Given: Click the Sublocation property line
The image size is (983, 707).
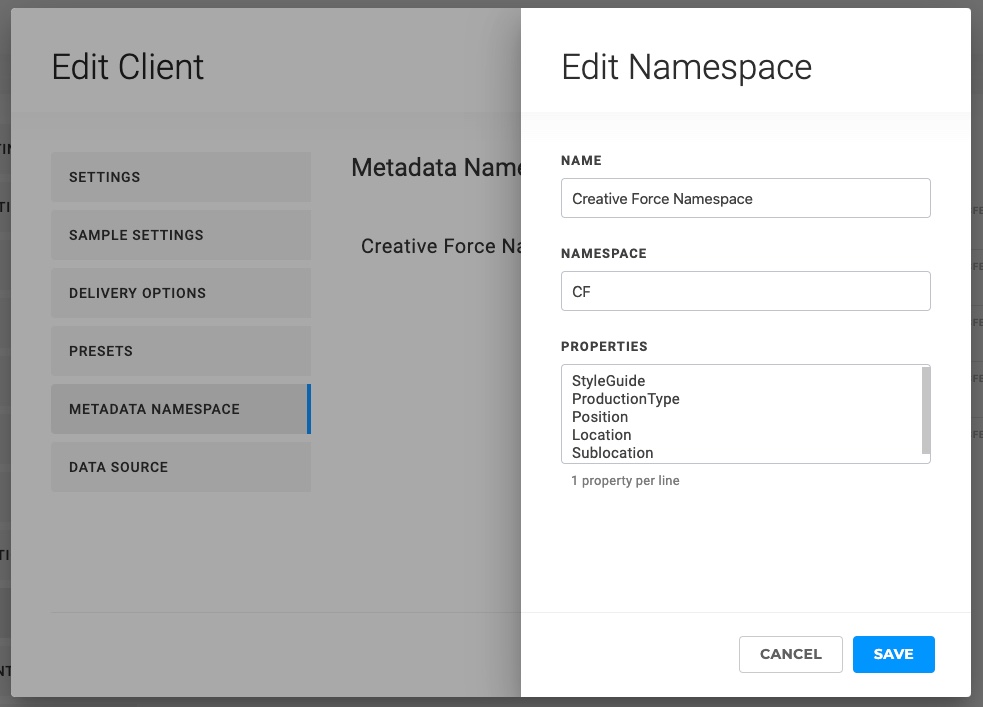Looking at the screenshot, I should click(x=613, y=453).
